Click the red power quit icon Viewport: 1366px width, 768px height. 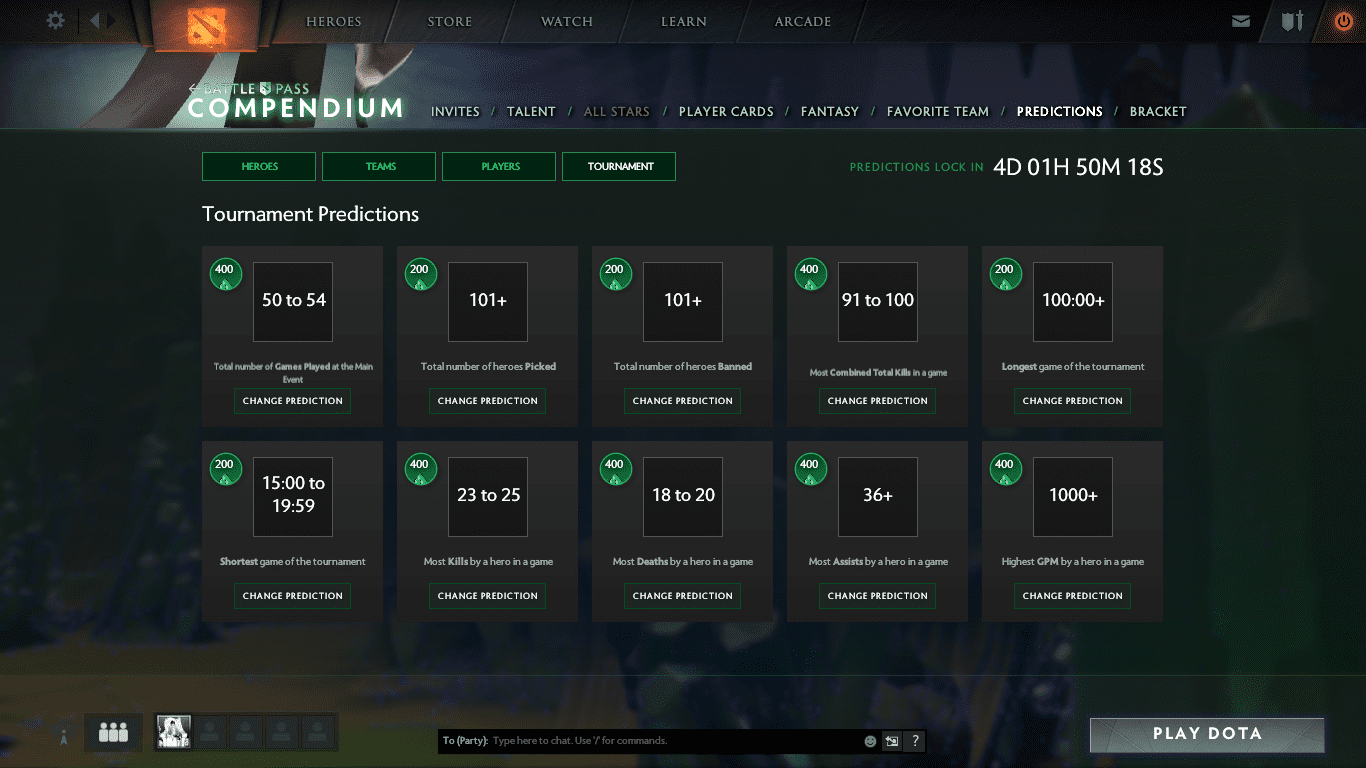tap(1343, 21)
